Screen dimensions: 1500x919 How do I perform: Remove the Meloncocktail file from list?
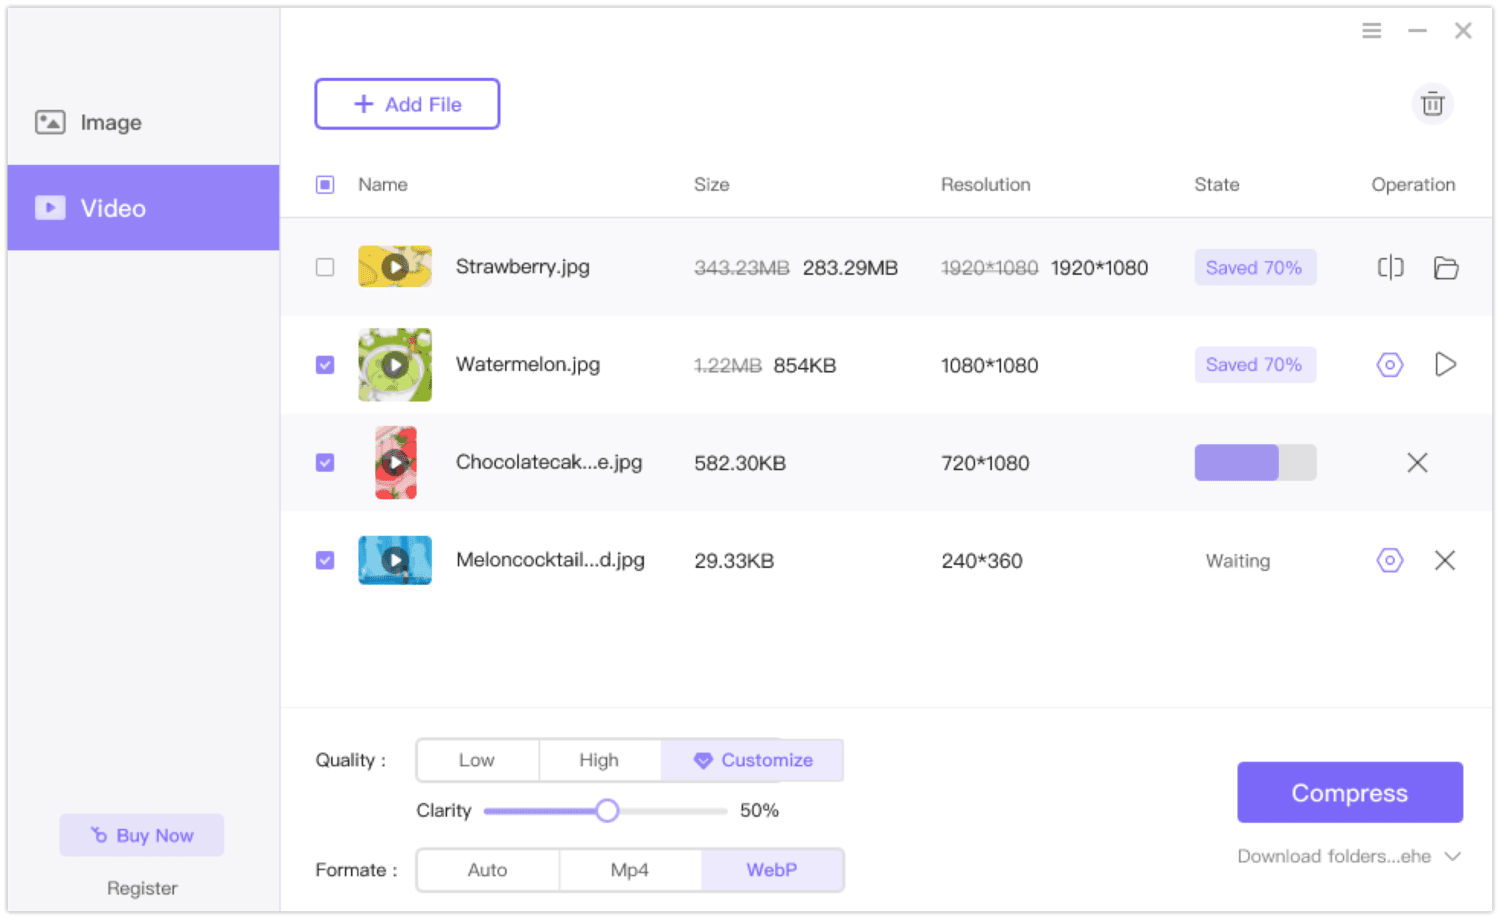pos(1445,561)
